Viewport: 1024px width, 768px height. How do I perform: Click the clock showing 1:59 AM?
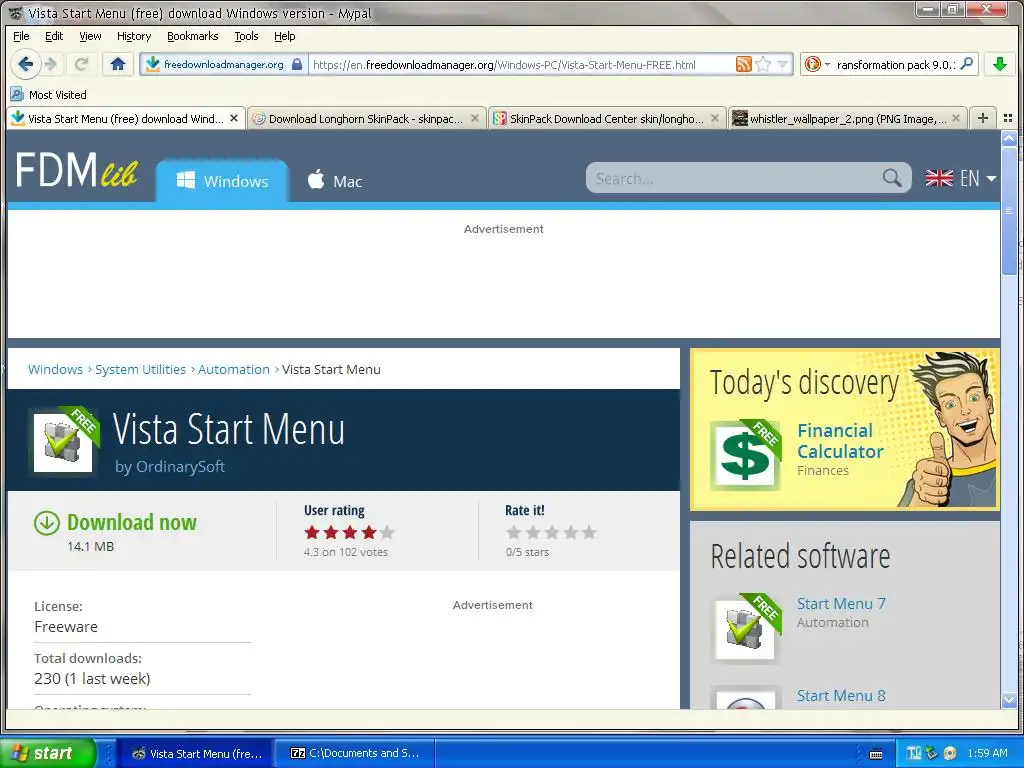click(x=987, y=753)
